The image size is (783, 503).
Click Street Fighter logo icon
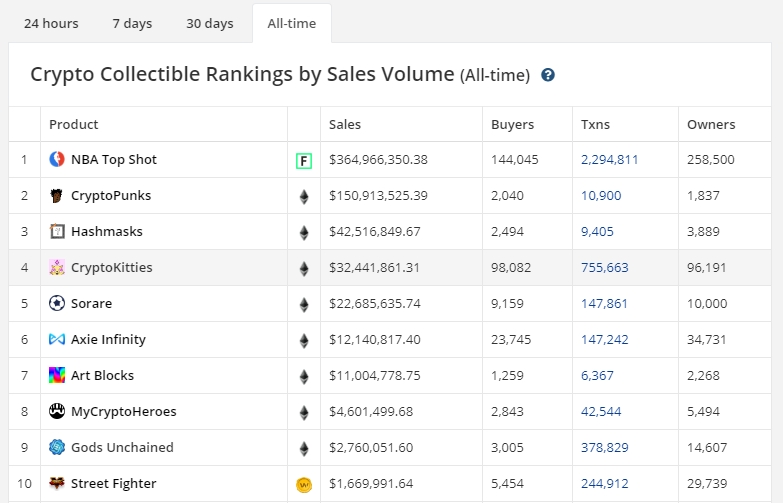pos(57,483)
